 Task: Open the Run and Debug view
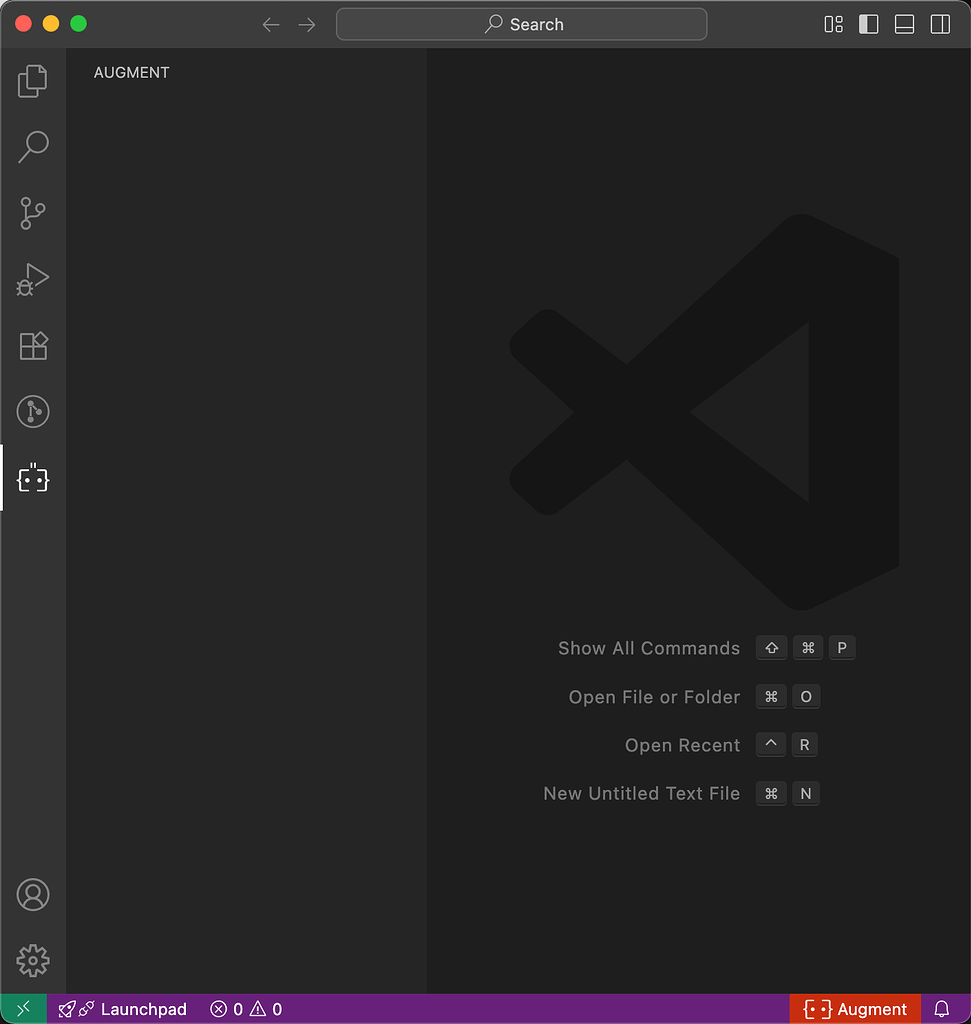click(x=33, y=280)
